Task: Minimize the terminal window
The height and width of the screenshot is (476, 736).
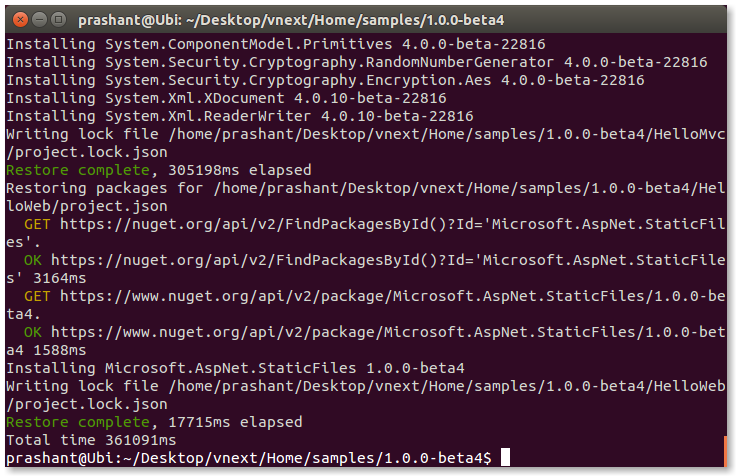Action: (39, 20)
